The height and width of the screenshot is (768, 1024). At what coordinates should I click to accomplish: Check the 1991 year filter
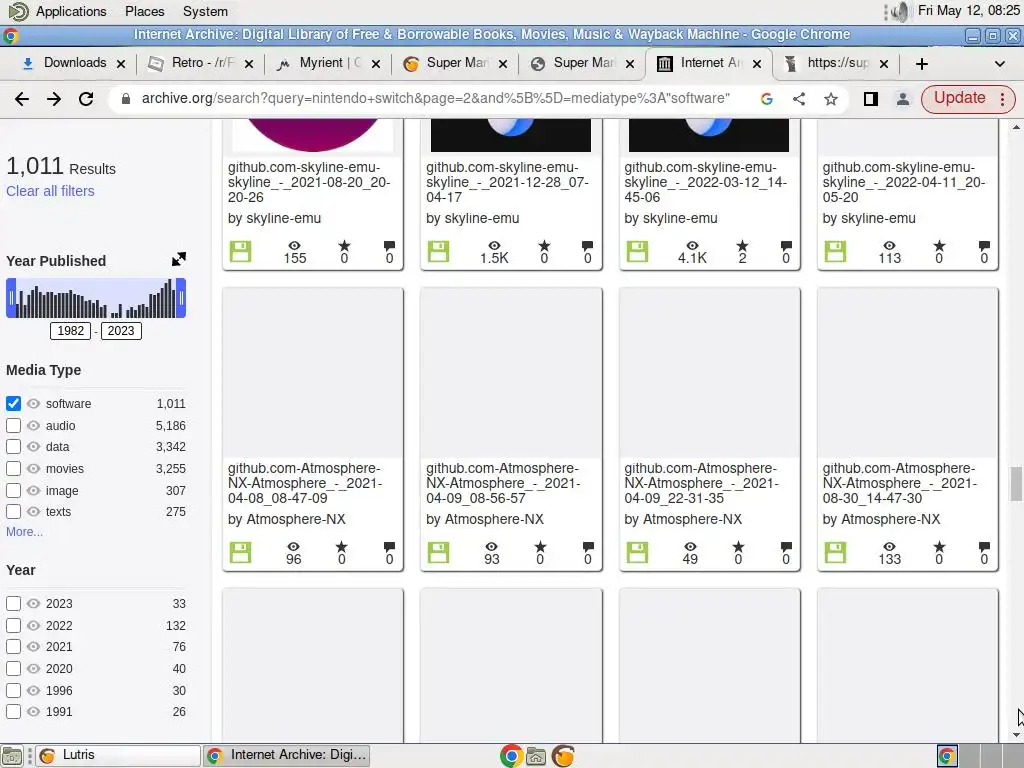[x=13, y=712]
